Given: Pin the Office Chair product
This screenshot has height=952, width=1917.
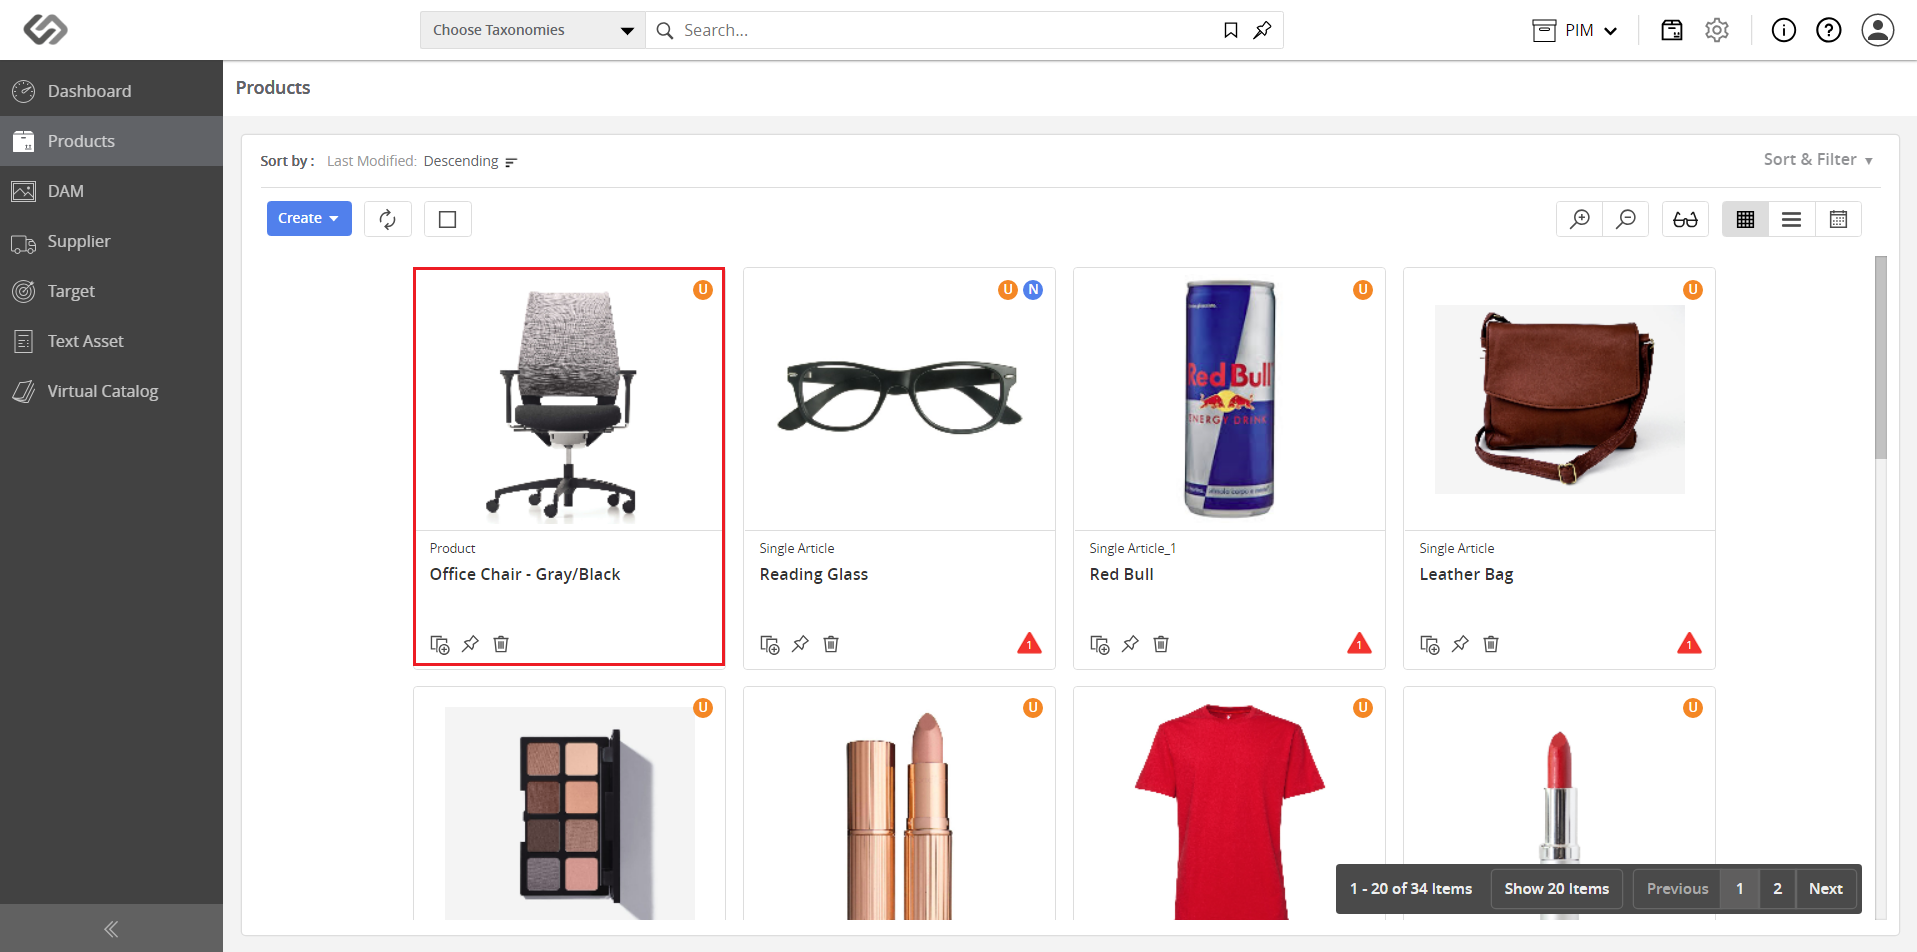Looking at the screenshot, I should (x=470, y=644).
